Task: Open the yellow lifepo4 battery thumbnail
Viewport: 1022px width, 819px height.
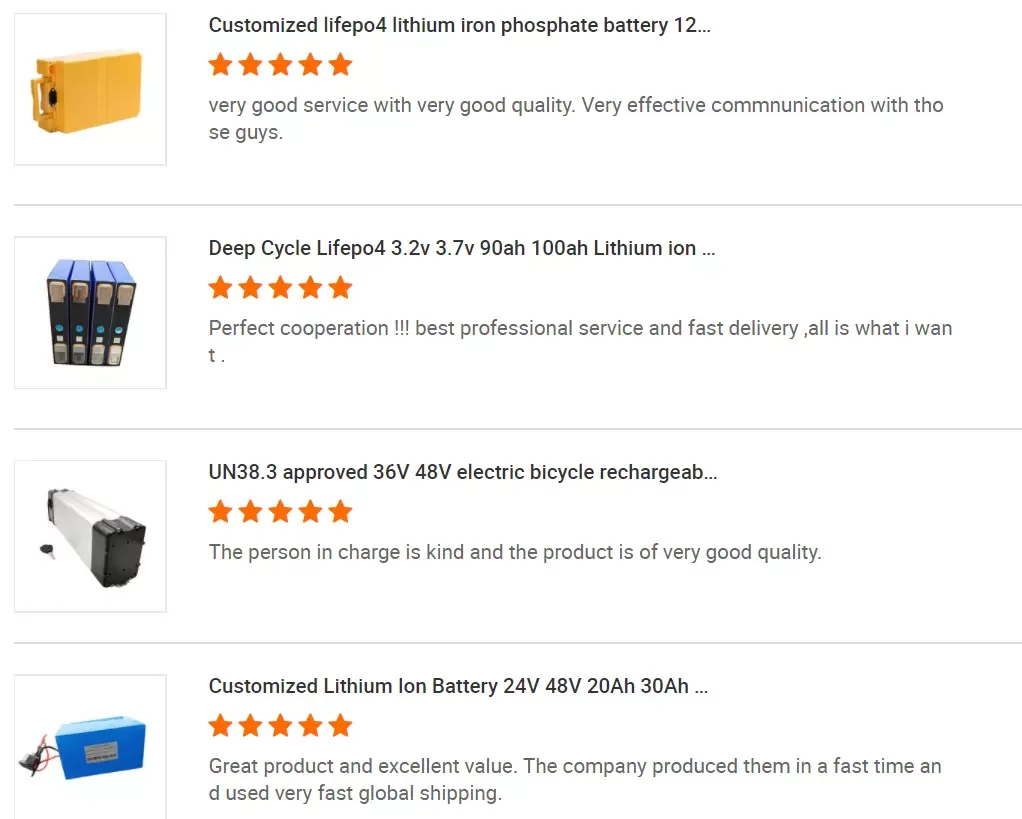Action: 90,89
